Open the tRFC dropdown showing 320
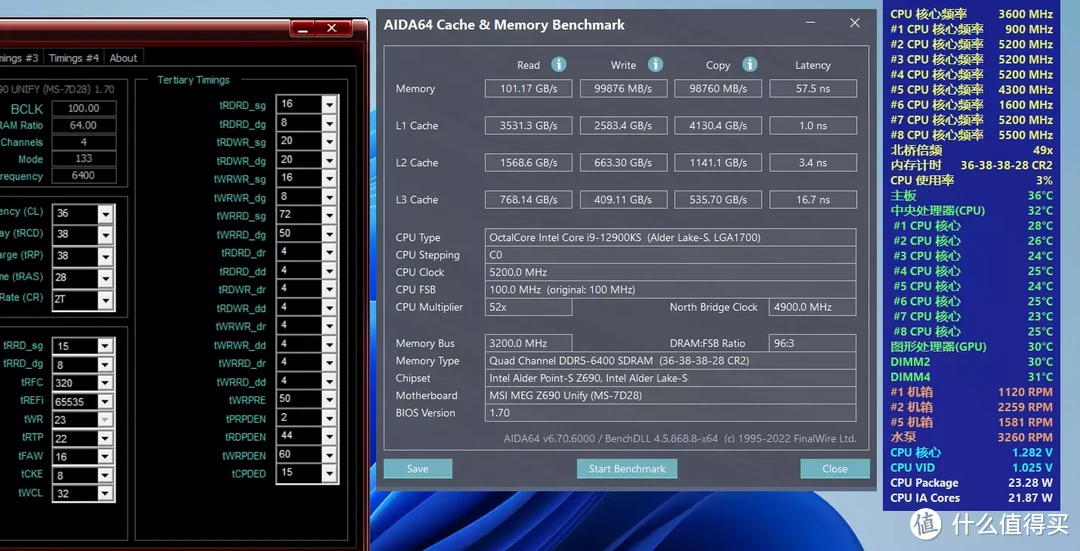The width and height of the screenshot is (1080, 551). coord(105,383)
